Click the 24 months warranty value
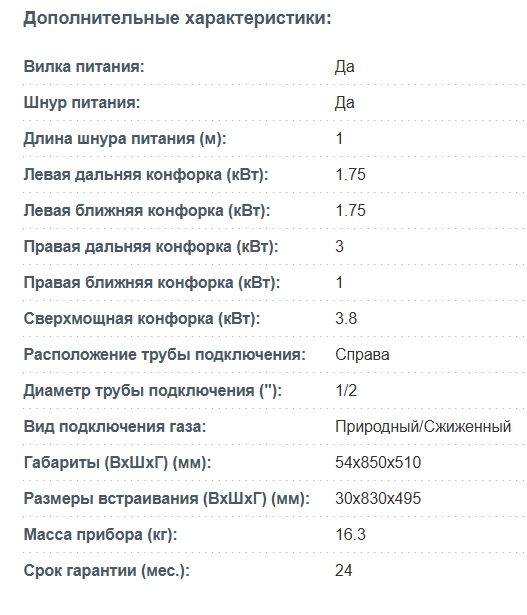527x615 pixels. tap(343, 571)
